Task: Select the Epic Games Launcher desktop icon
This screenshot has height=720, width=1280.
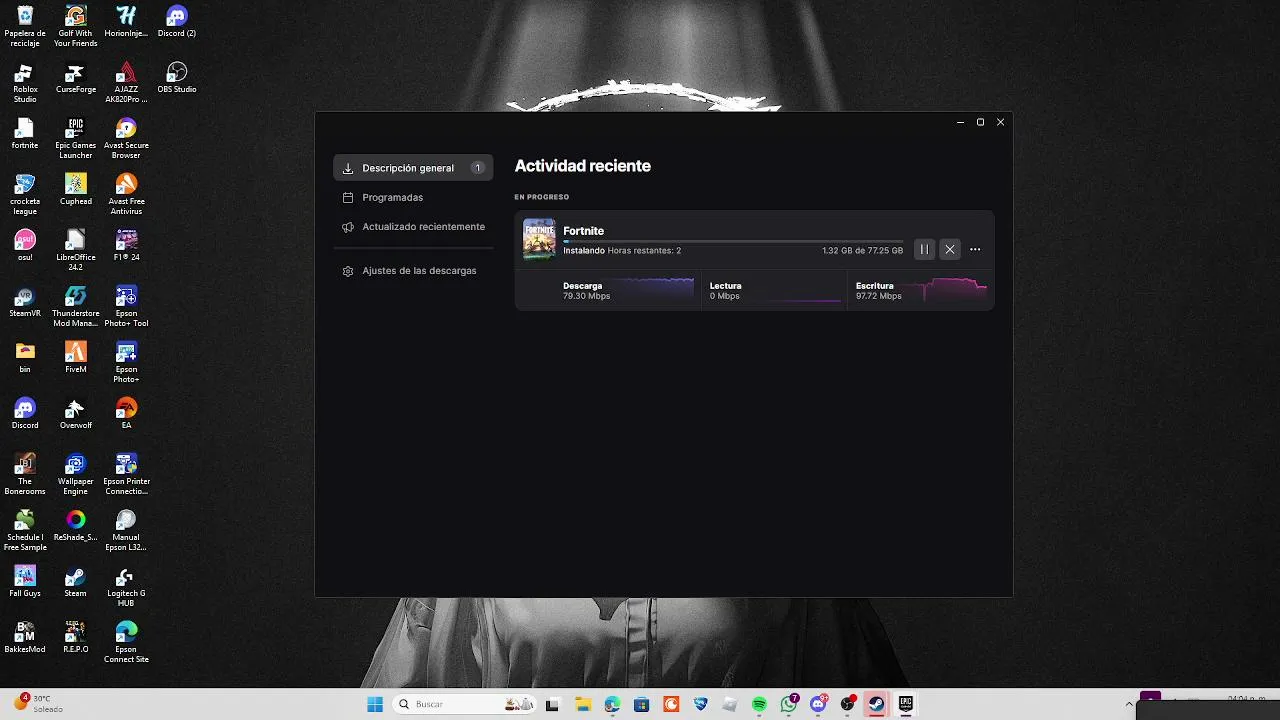Action: 76,139
